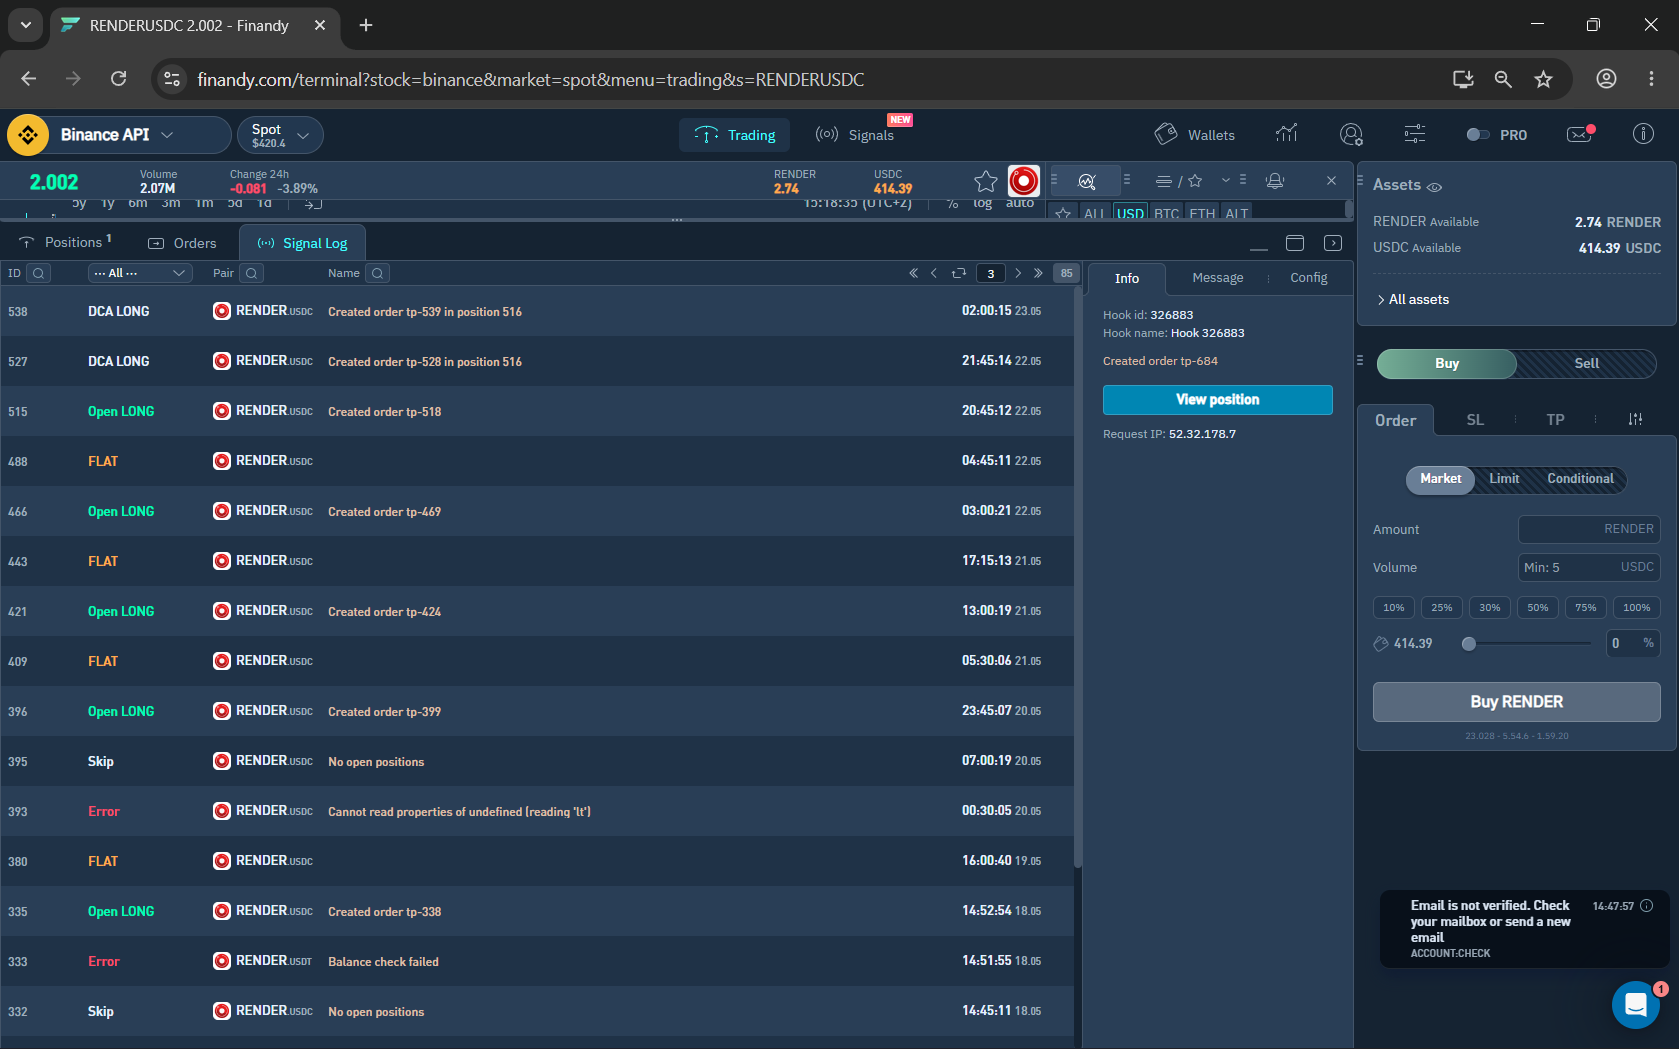The width and height of the screenshot is (1679, 1049).
Task: Switch to Message tab
Action: pos(1217,278)
